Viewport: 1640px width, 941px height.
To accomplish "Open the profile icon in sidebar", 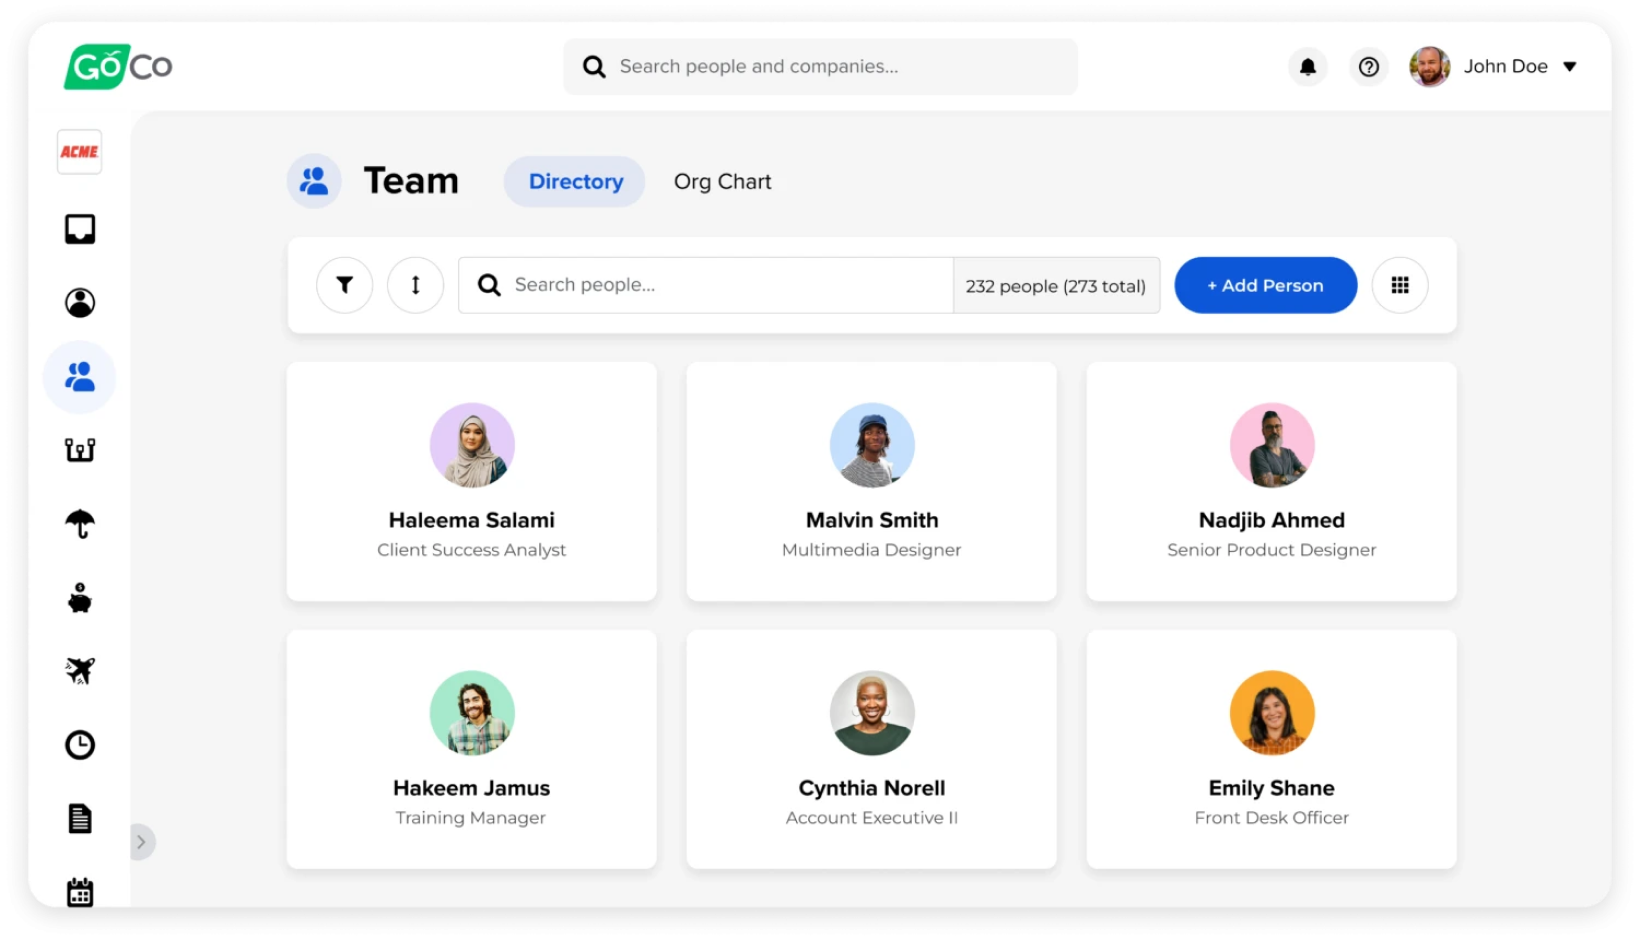I will (x=80, y=303).
